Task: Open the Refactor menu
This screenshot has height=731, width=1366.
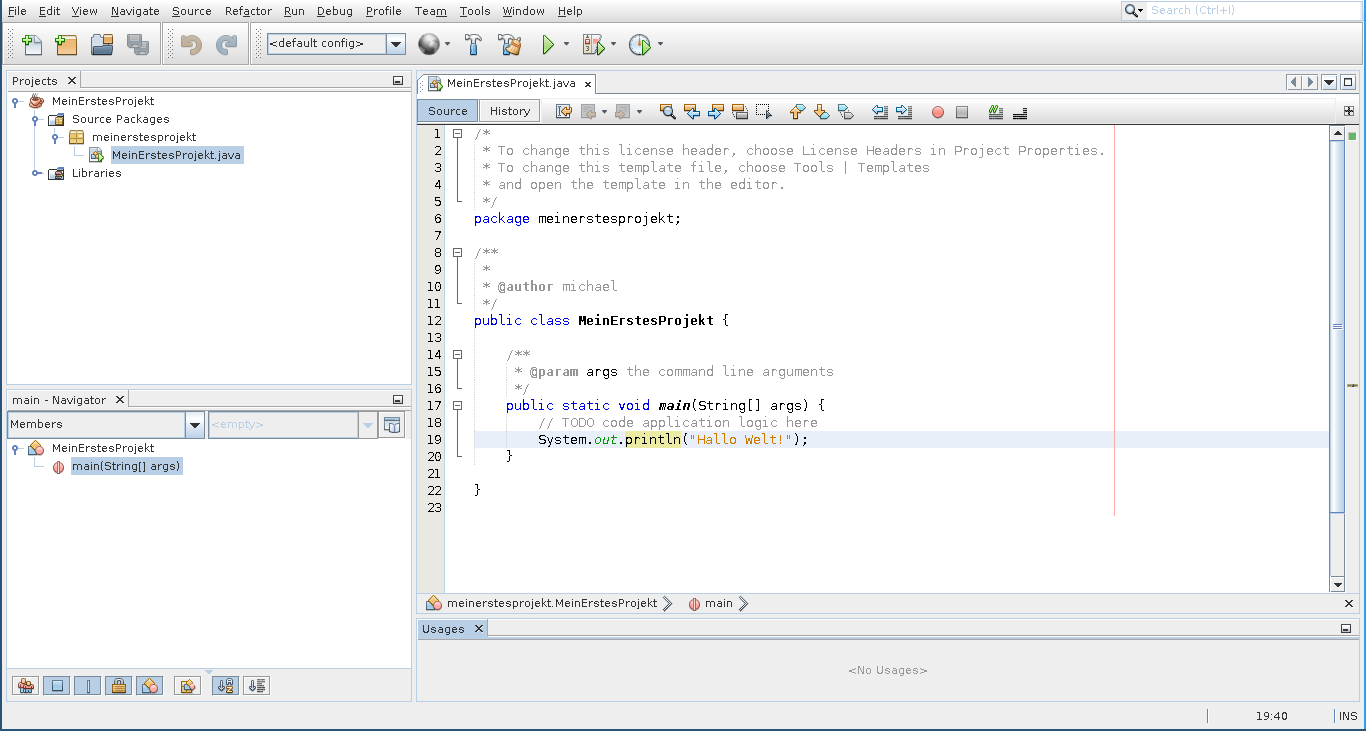Action: coord(248,11)
